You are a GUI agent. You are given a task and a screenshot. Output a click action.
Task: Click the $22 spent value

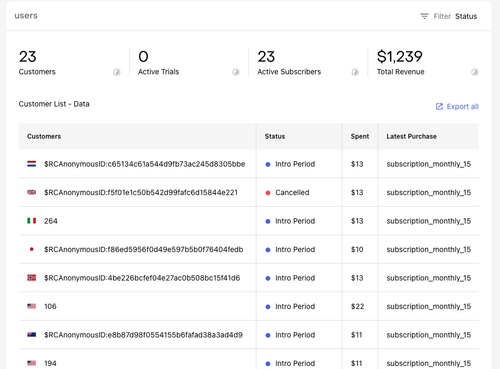coord(357,306)
